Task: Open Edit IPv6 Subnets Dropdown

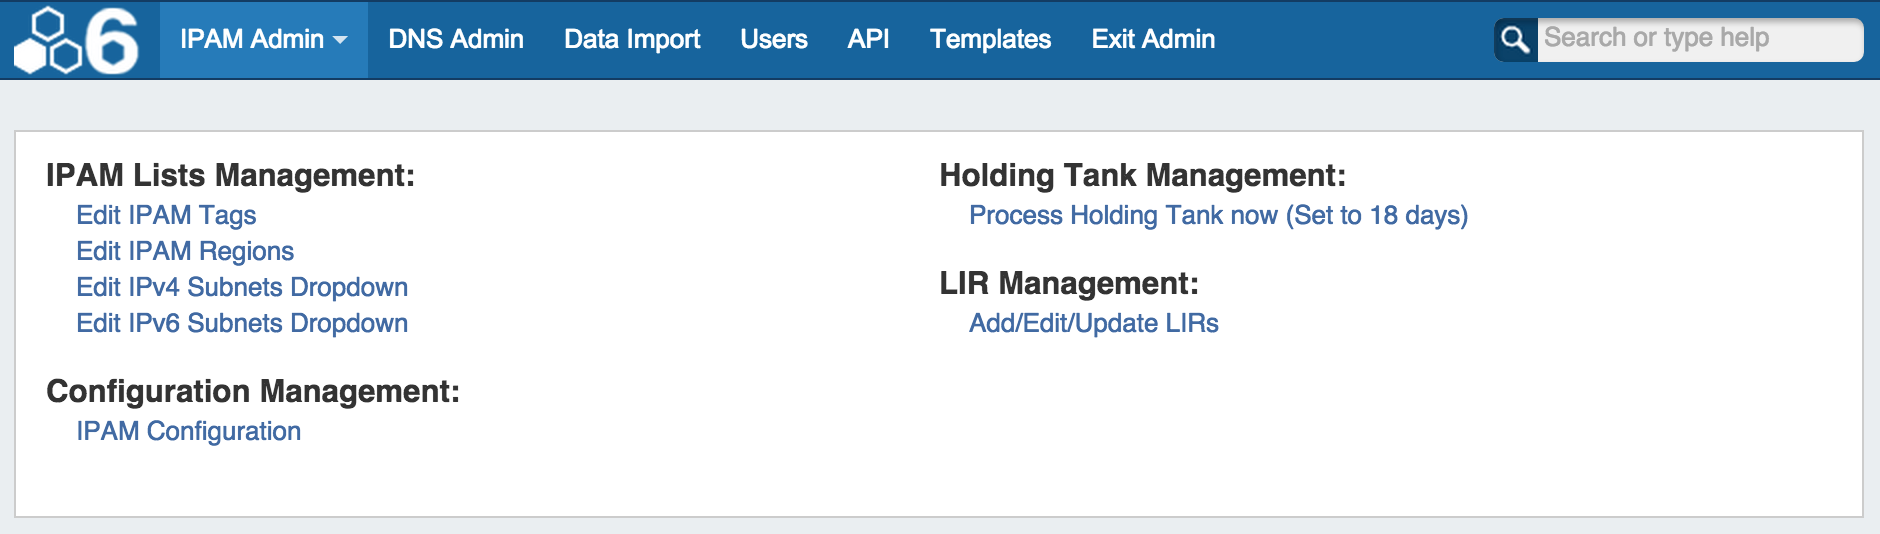Action: click(242, 323)
